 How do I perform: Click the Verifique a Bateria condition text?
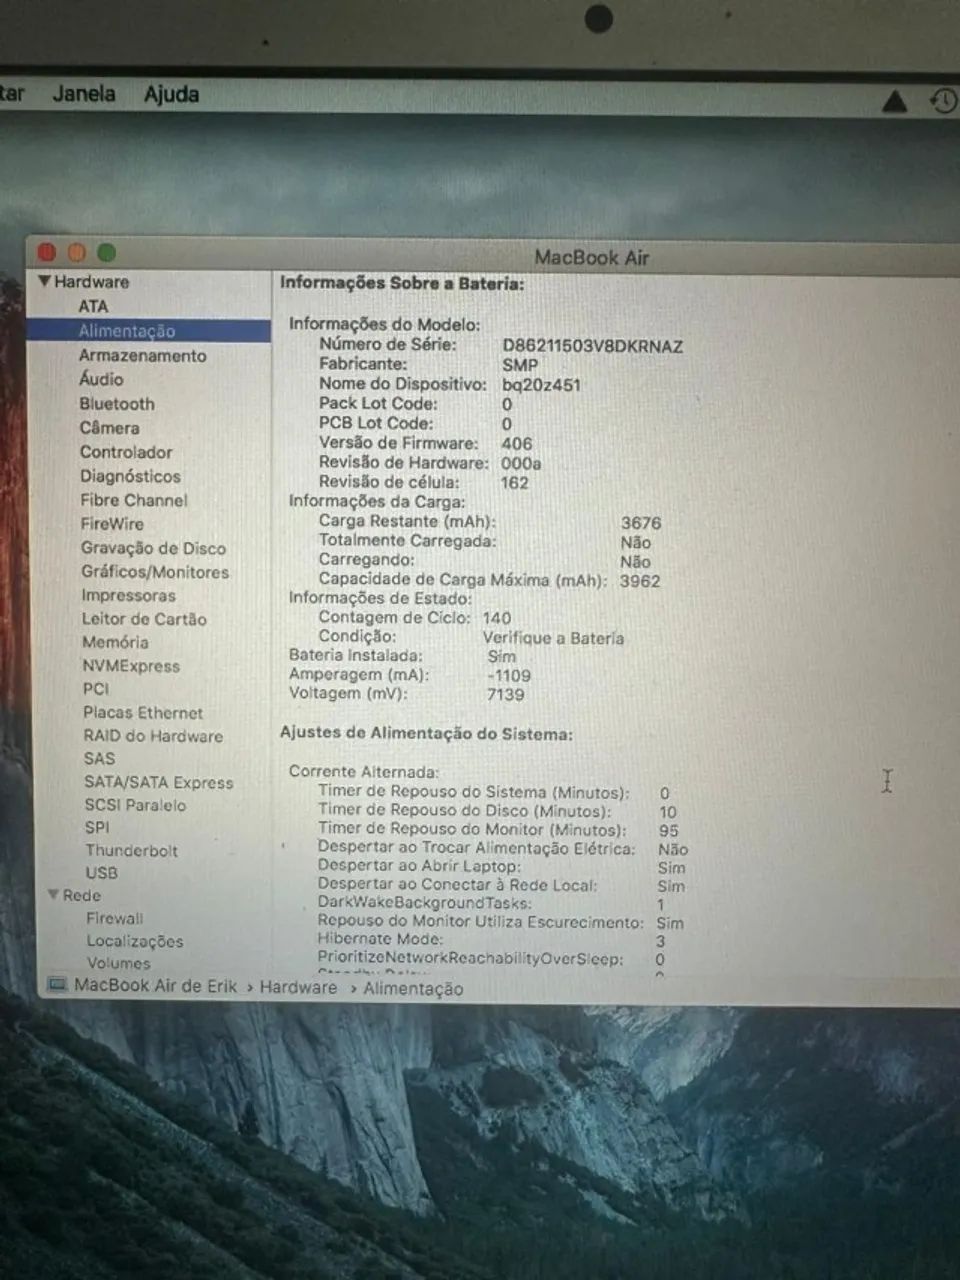click(x=553, y=638)
